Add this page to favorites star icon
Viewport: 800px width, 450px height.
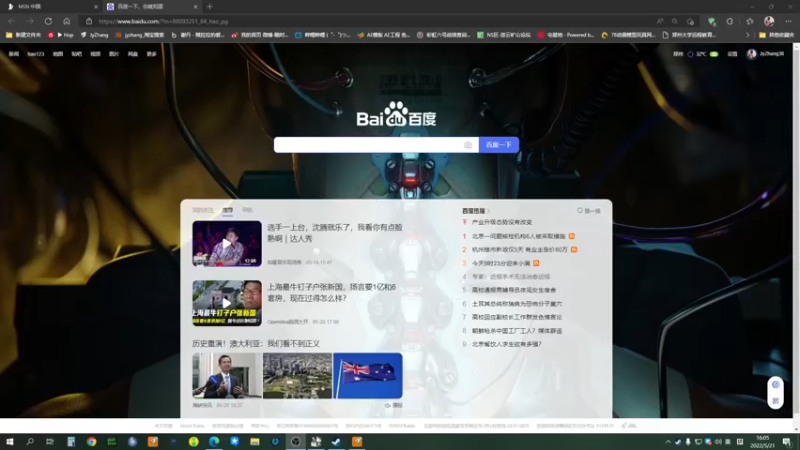690,21
